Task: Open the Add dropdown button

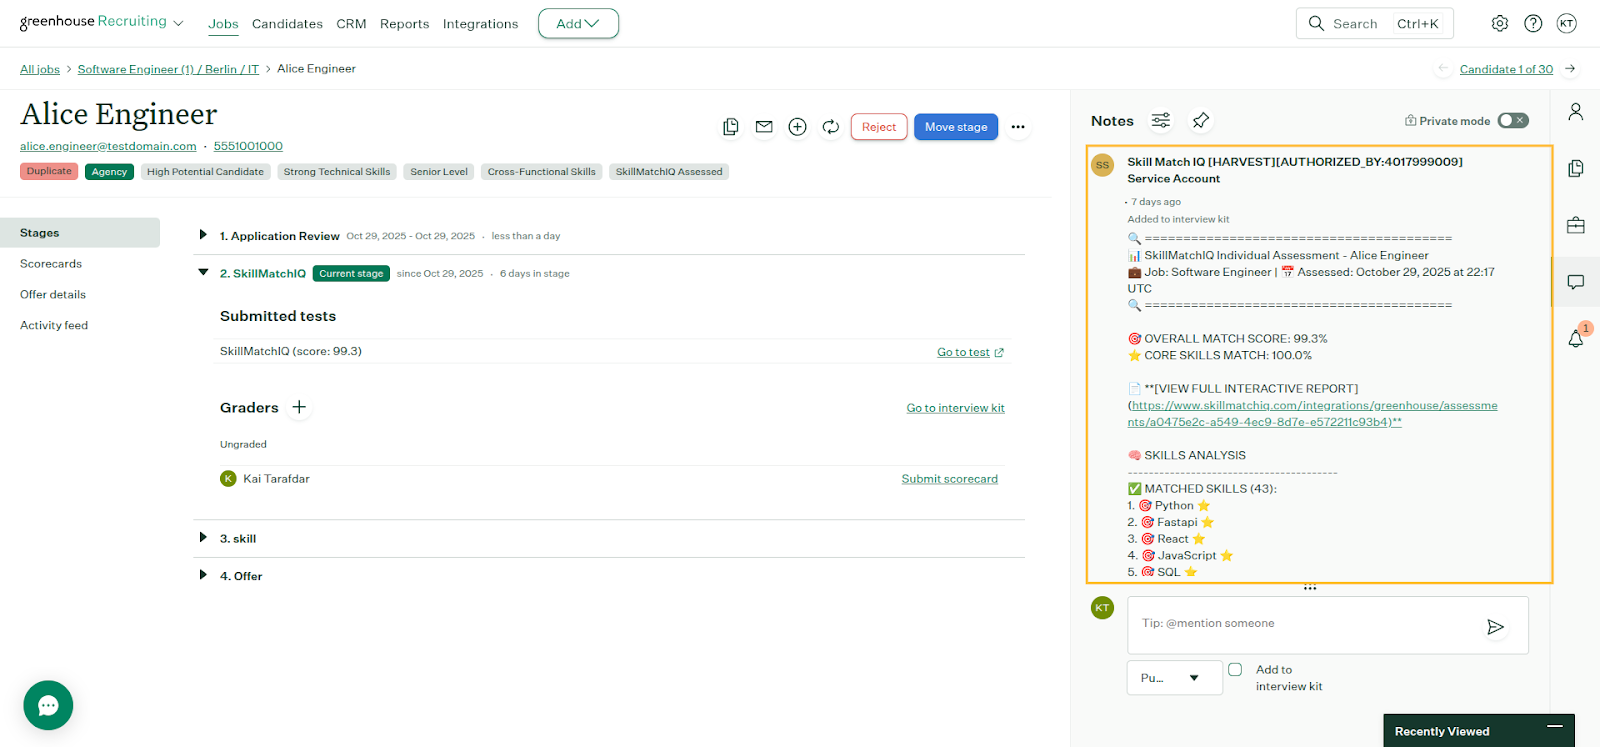Action: pos(578,24)
